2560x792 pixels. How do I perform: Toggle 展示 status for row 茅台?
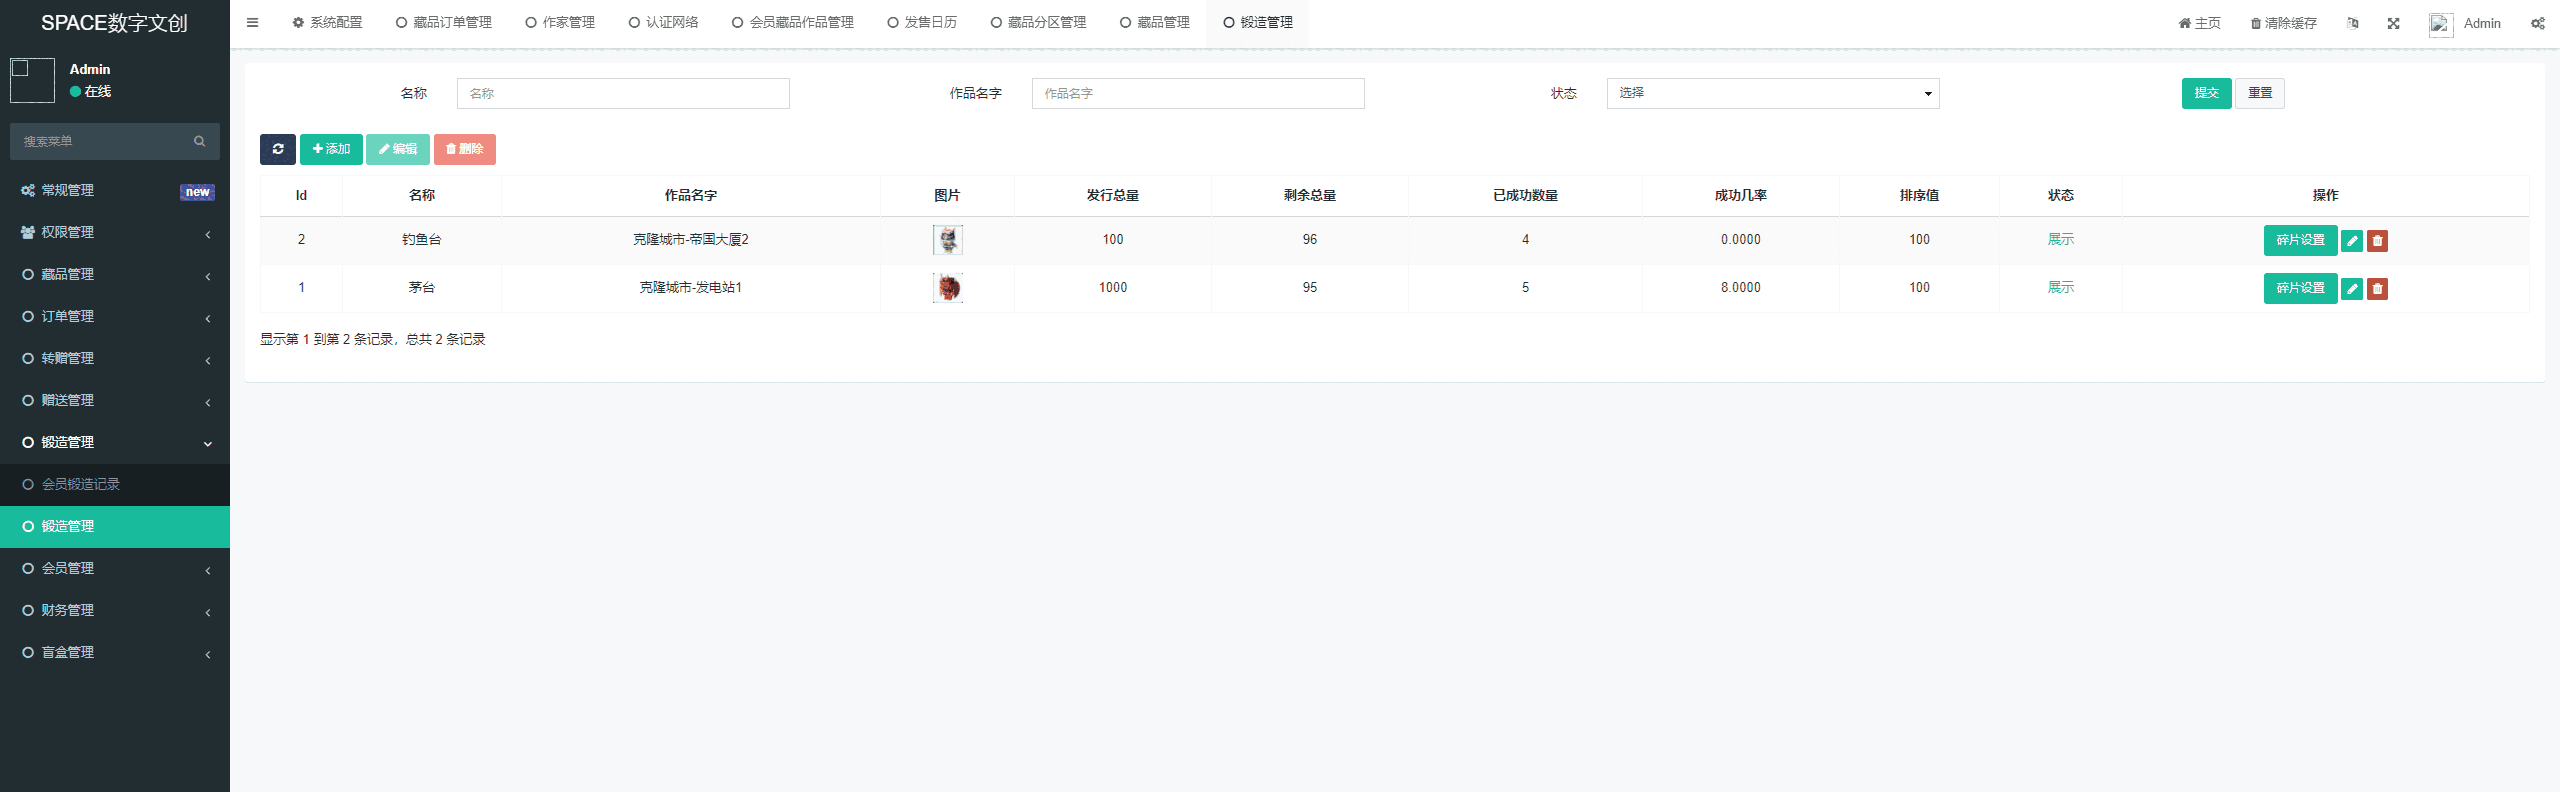2060,288
